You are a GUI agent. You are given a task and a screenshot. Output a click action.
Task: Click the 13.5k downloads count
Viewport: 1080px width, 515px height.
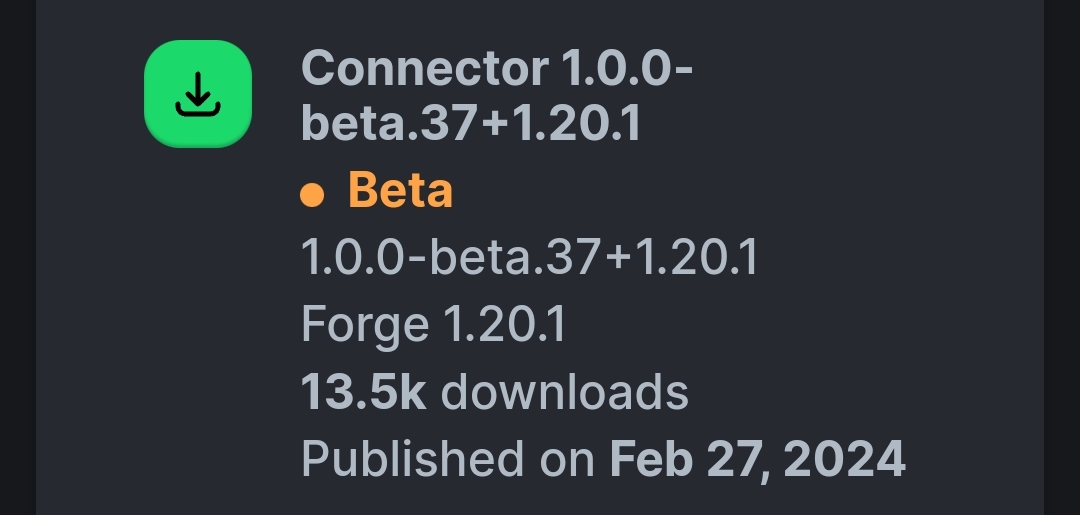[x=495, y=392]
